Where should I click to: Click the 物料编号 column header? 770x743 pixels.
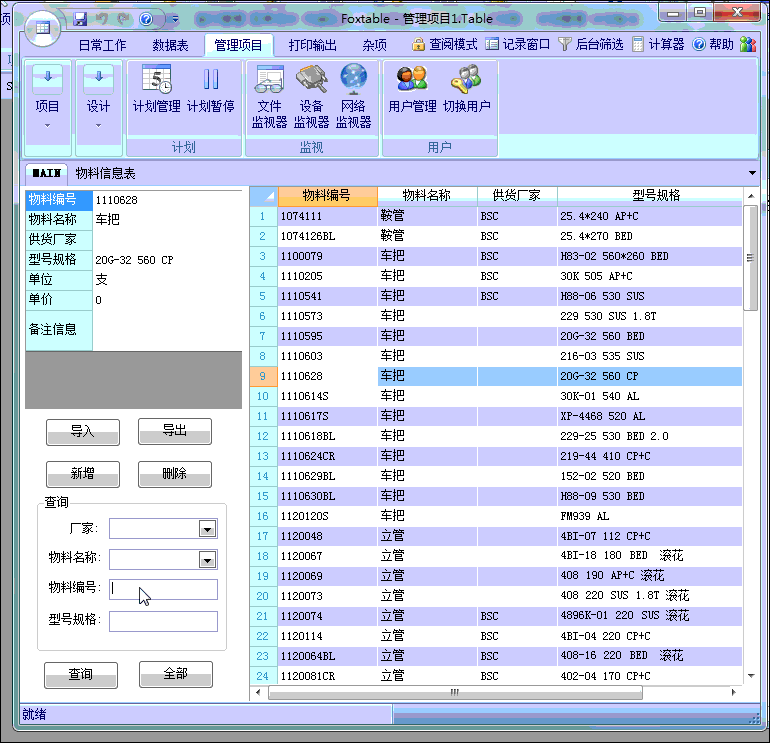coord(328,196)
